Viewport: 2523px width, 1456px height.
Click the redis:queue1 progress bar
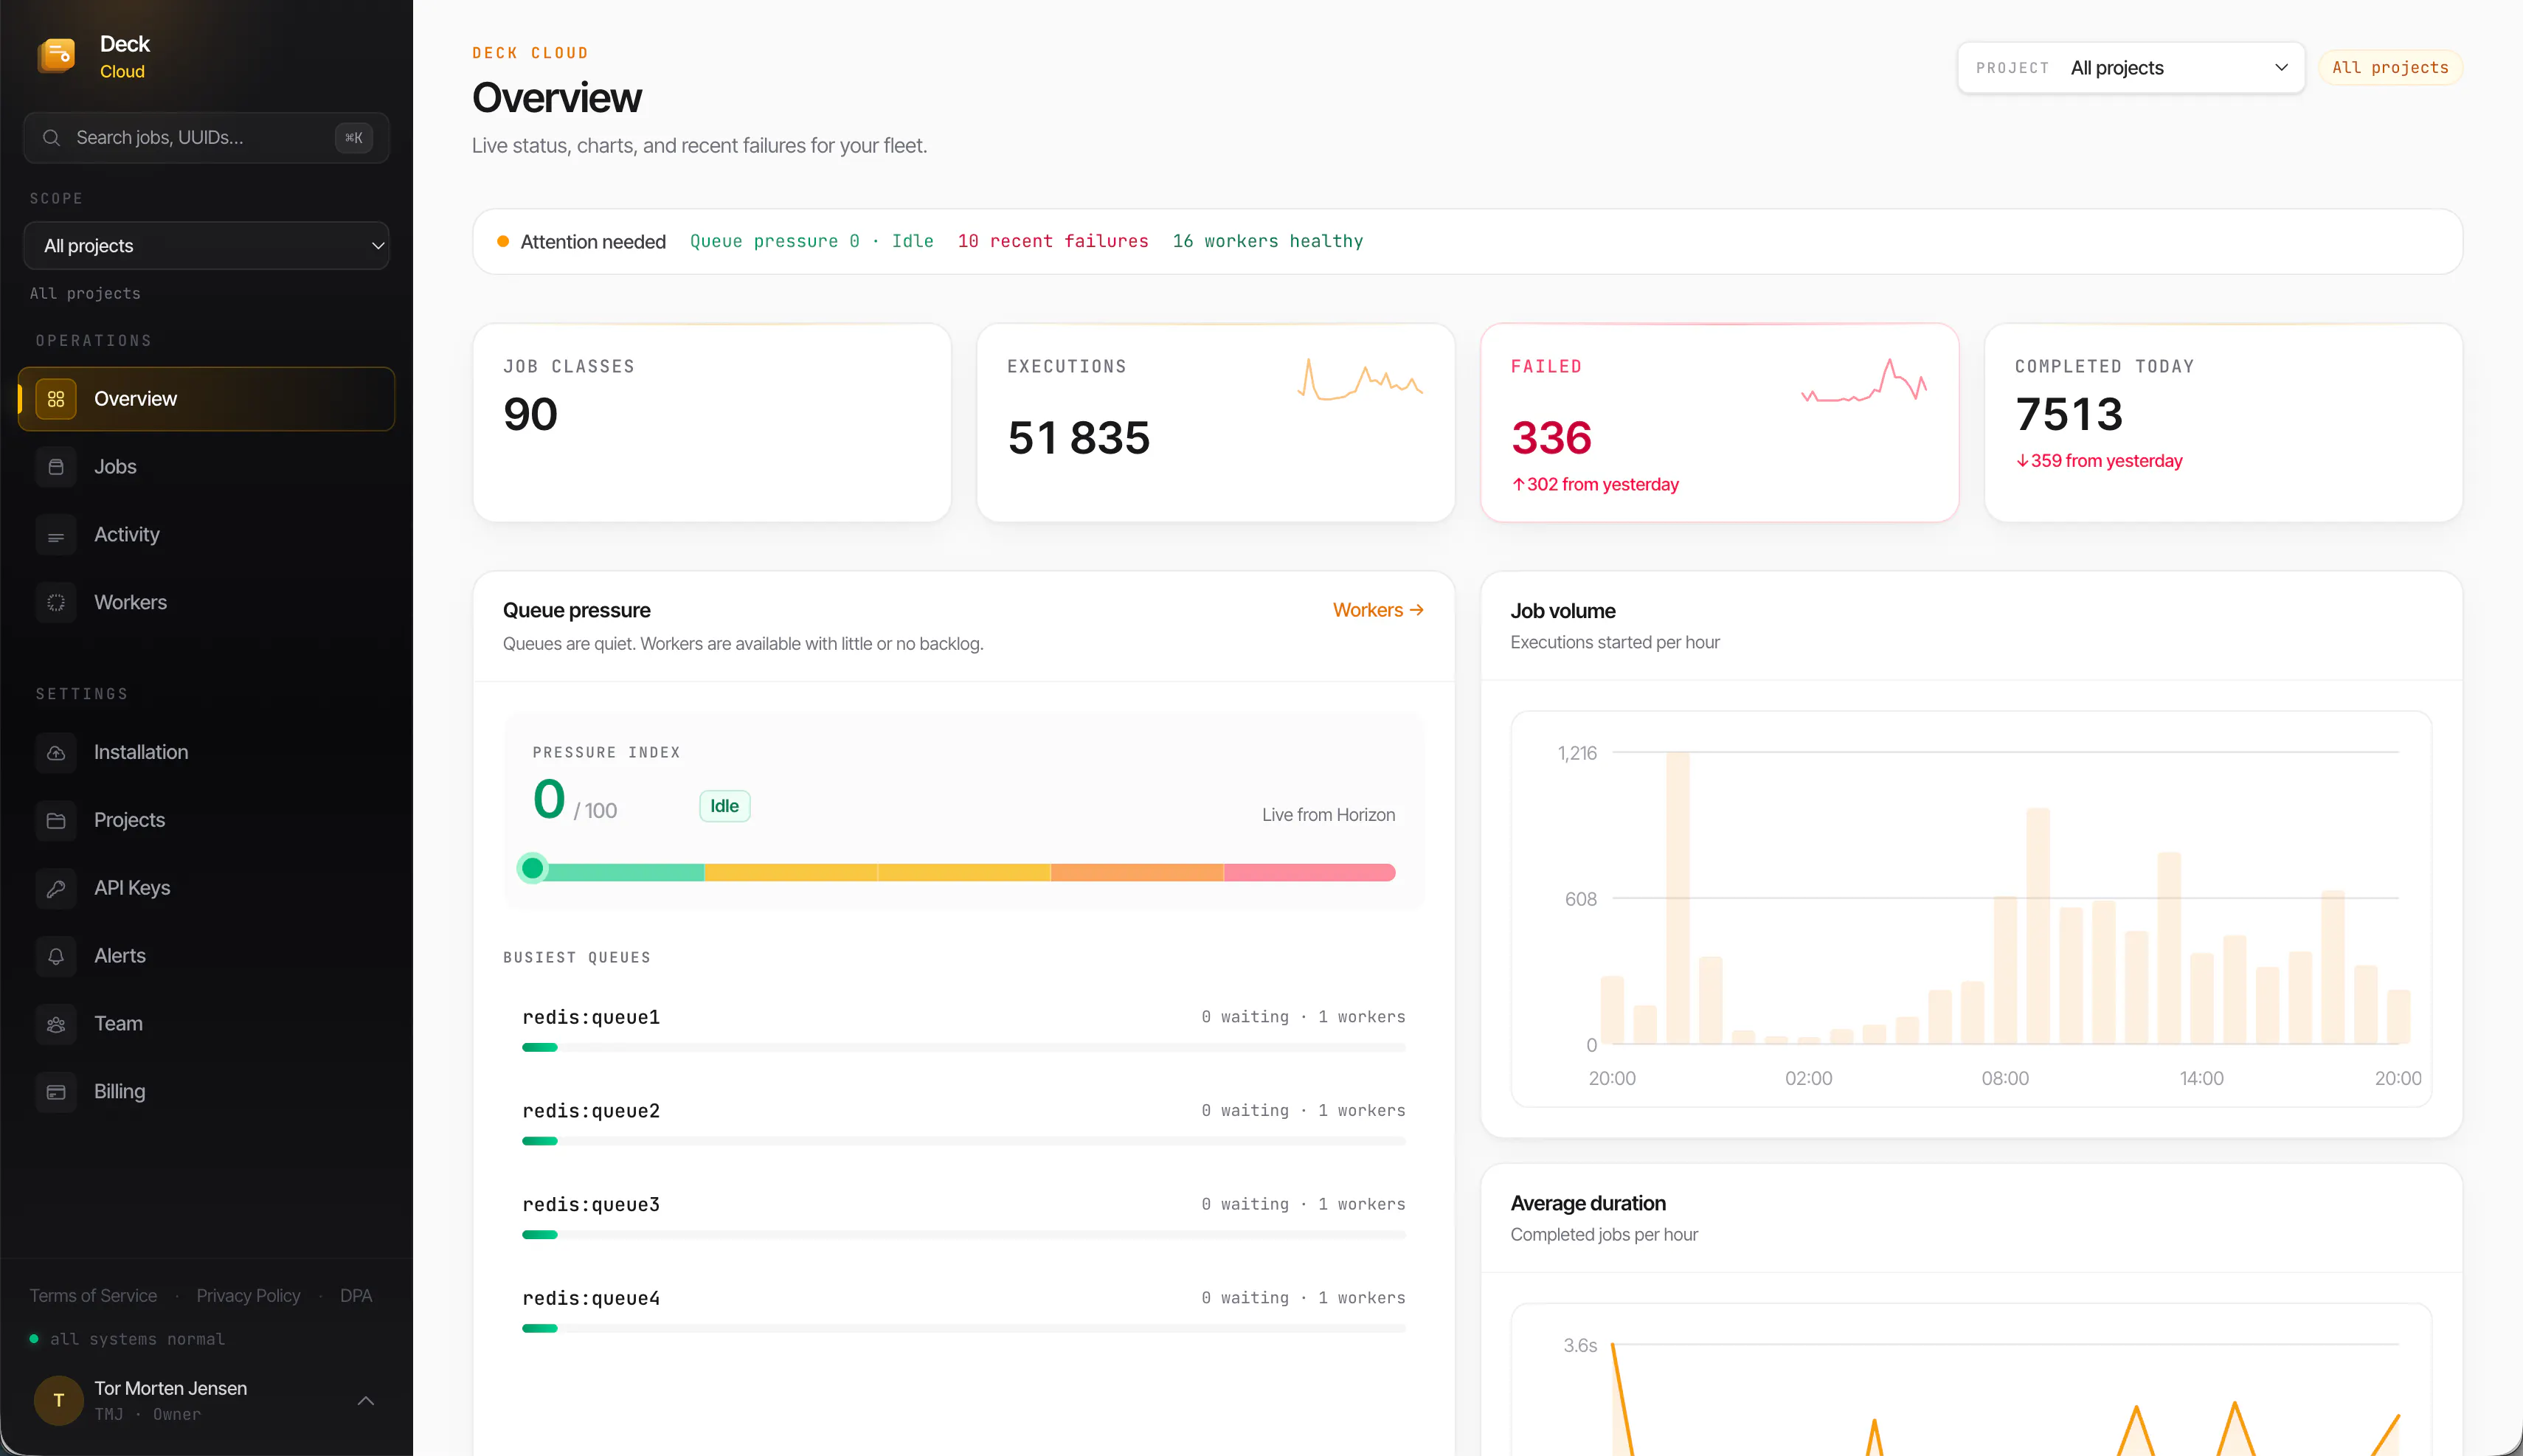[x=964, y=1048]
